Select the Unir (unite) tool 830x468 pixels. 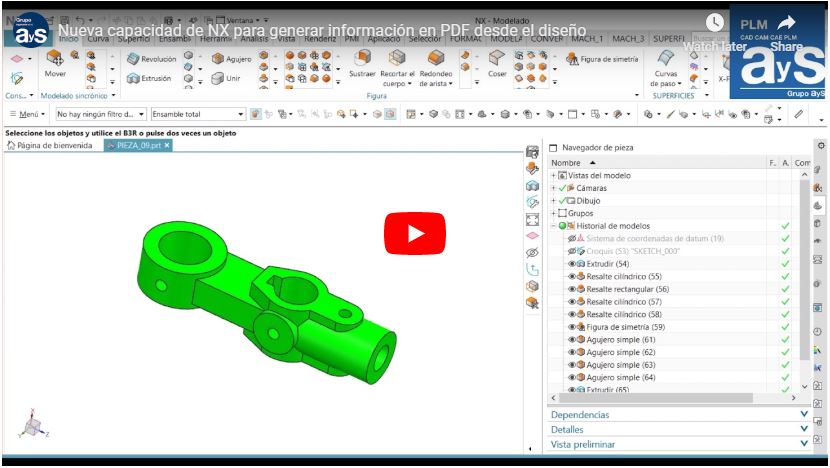pos(217,78)
